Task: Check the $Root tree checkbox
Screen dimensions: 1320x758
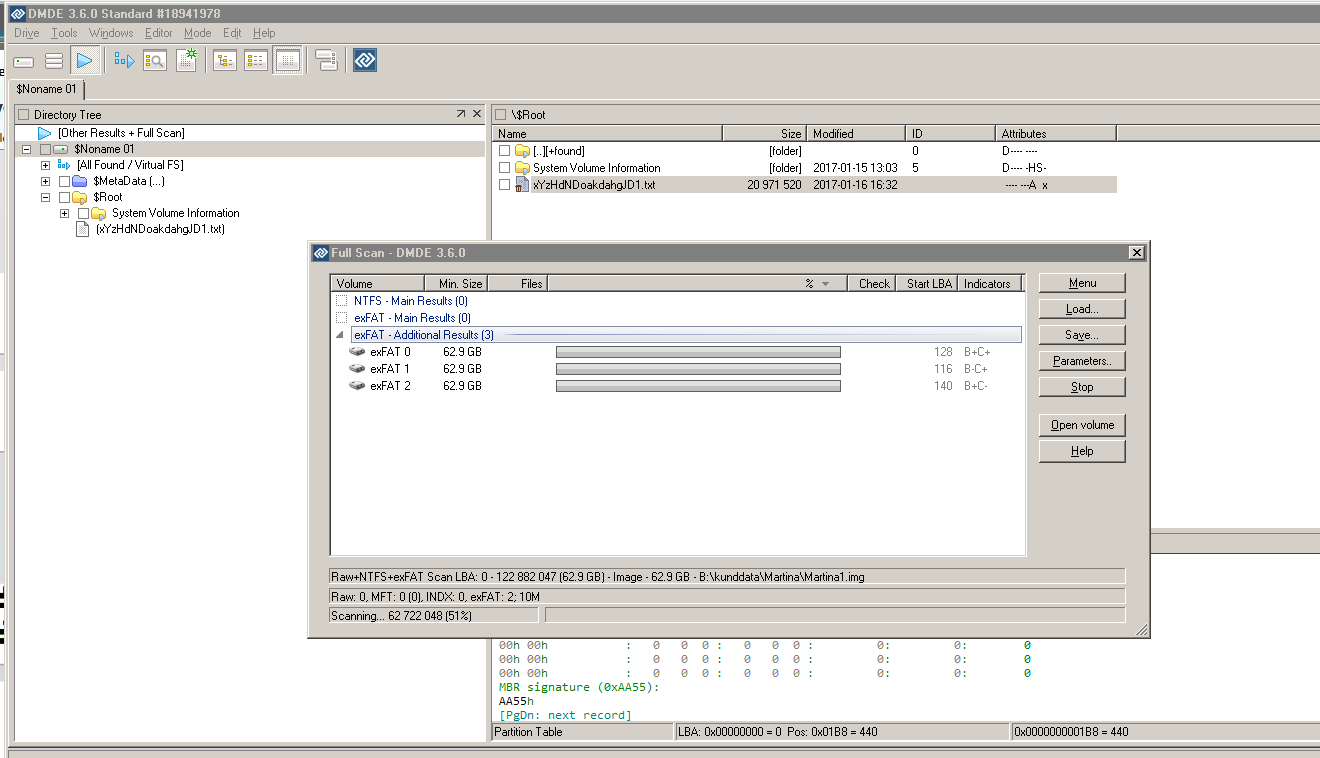Action: (x=64, y=197)
